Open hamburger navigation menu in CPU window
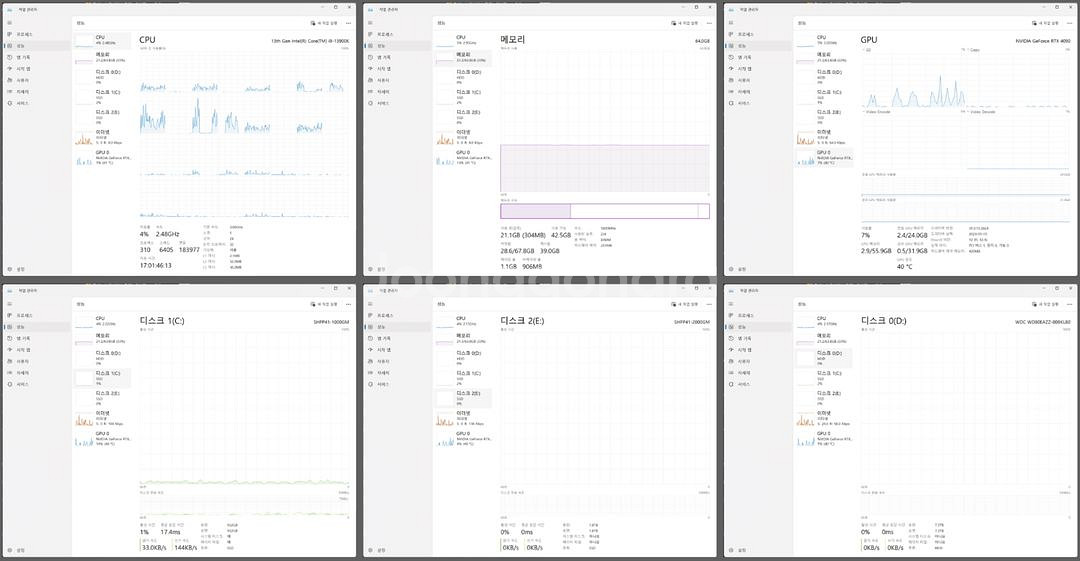The height and width of the screenshot is (561, 1080). tap(10, 23)
